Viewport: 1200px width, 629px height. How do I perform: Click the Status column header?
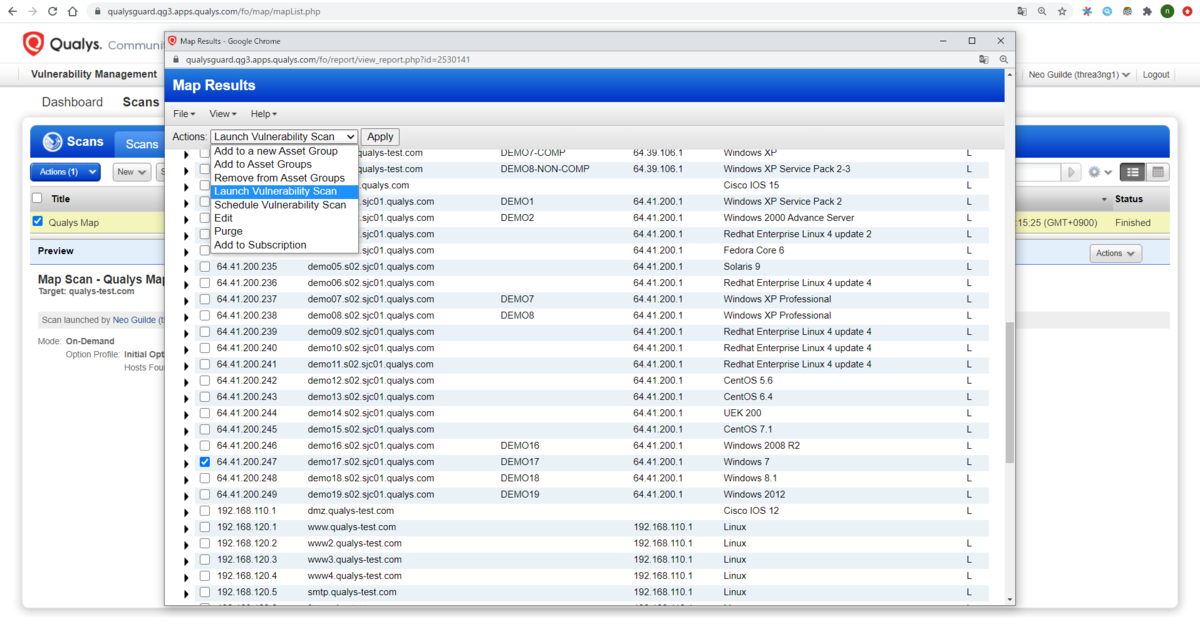1129,199
